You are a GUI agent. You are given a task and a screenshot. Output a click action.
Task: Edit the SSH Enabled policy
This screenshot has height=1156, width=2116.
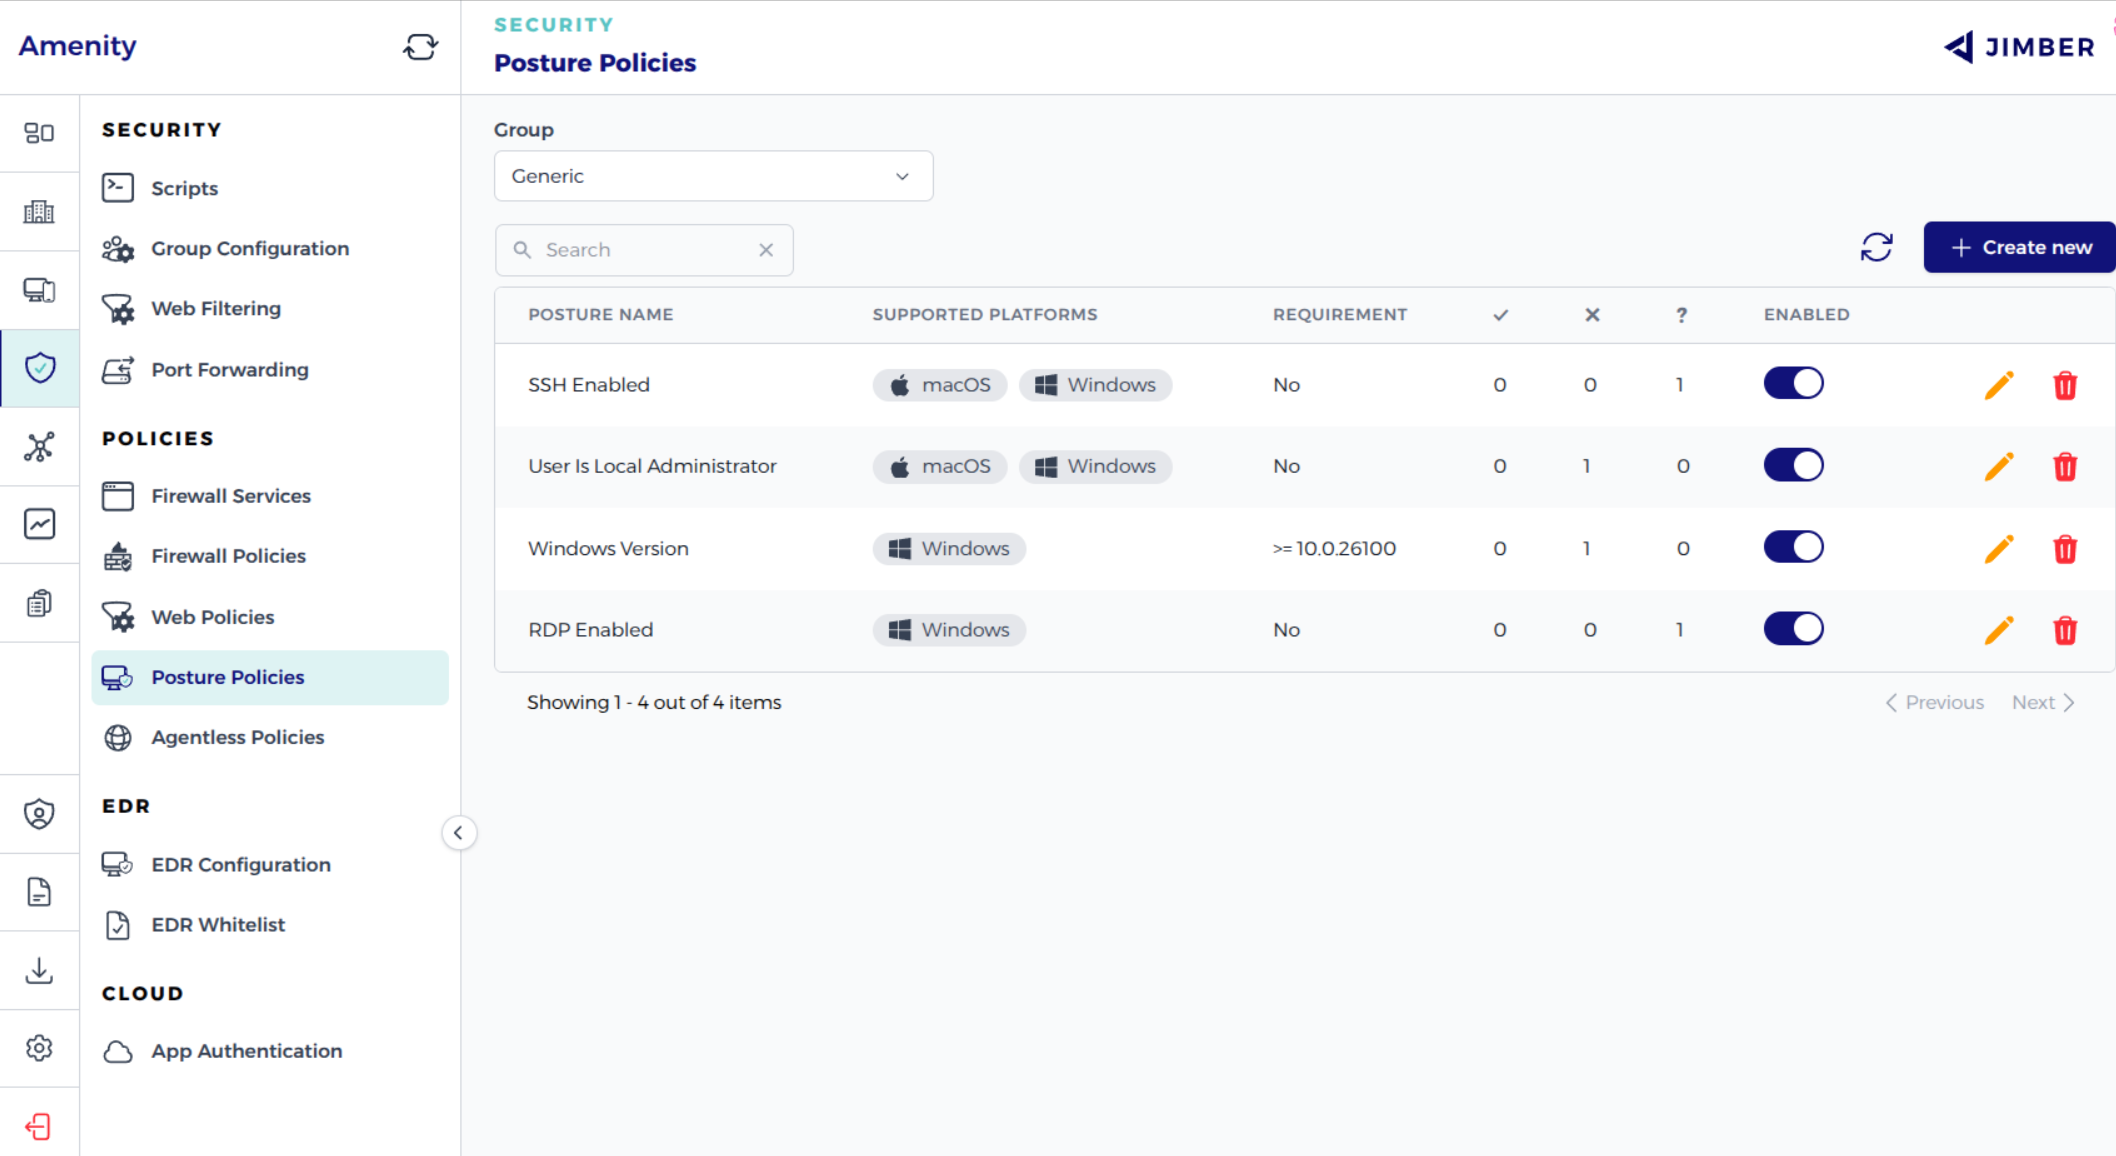(x=1998, y=385)
